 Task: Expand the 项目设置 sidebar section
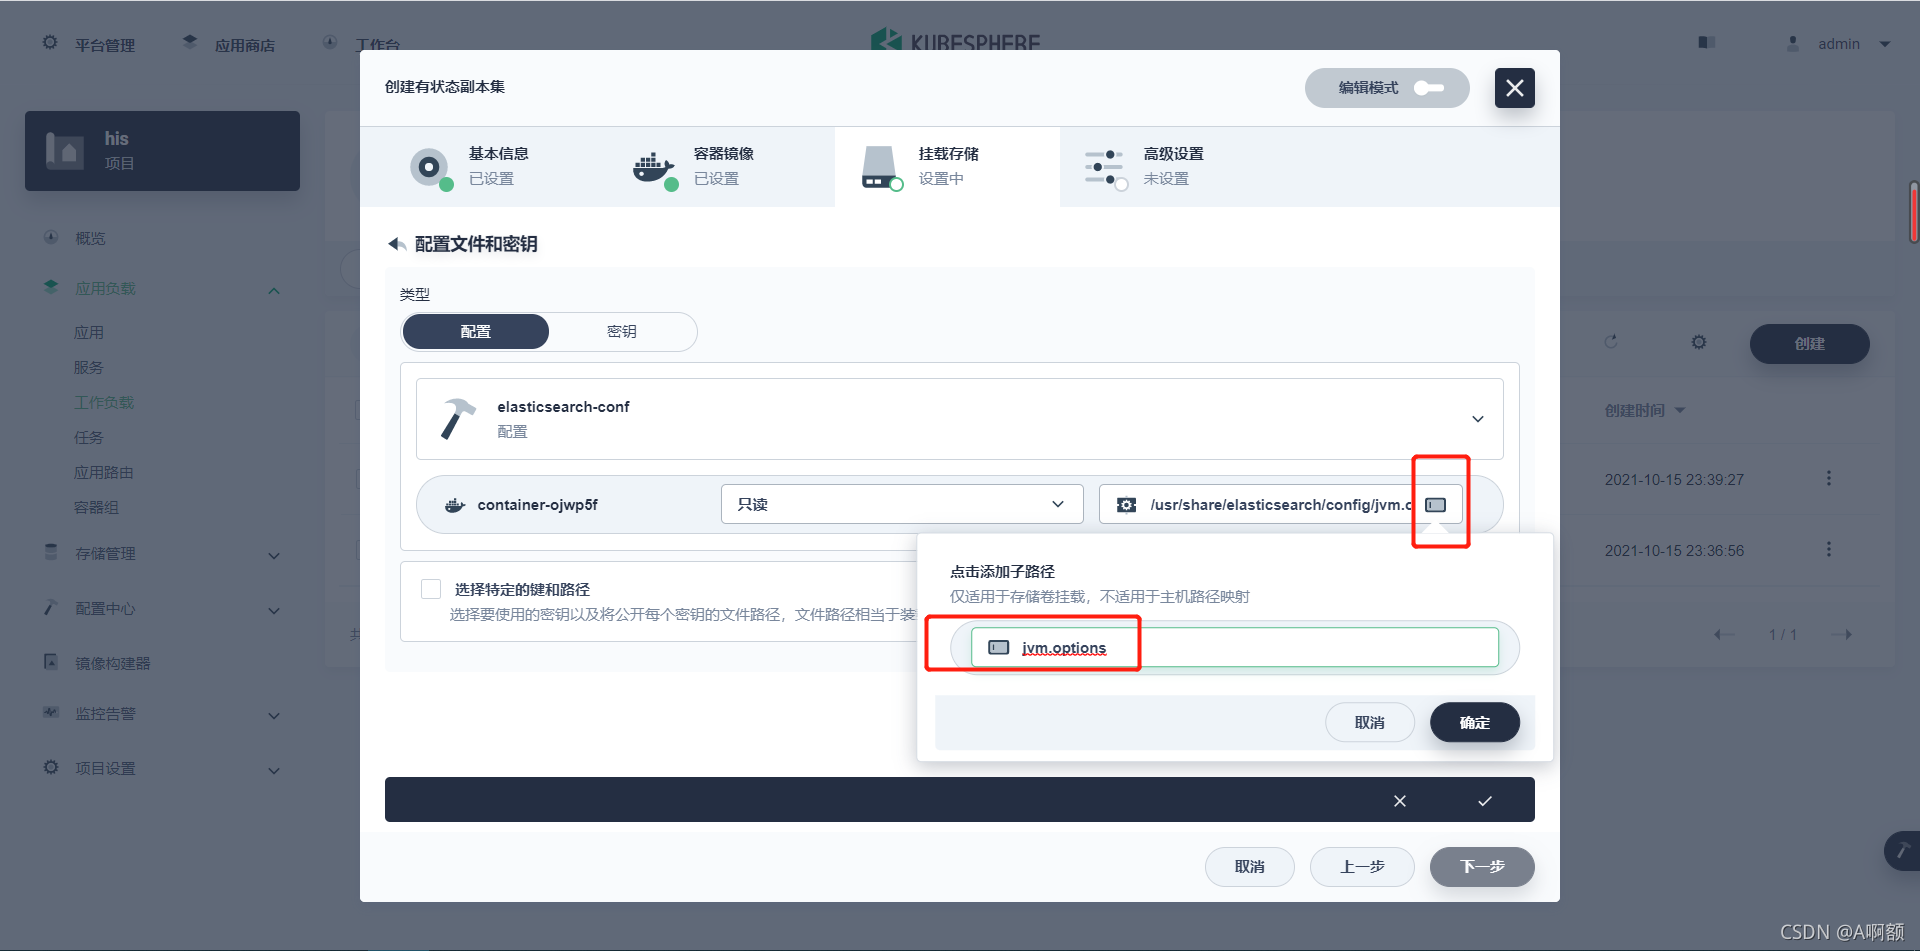(274, 770)
